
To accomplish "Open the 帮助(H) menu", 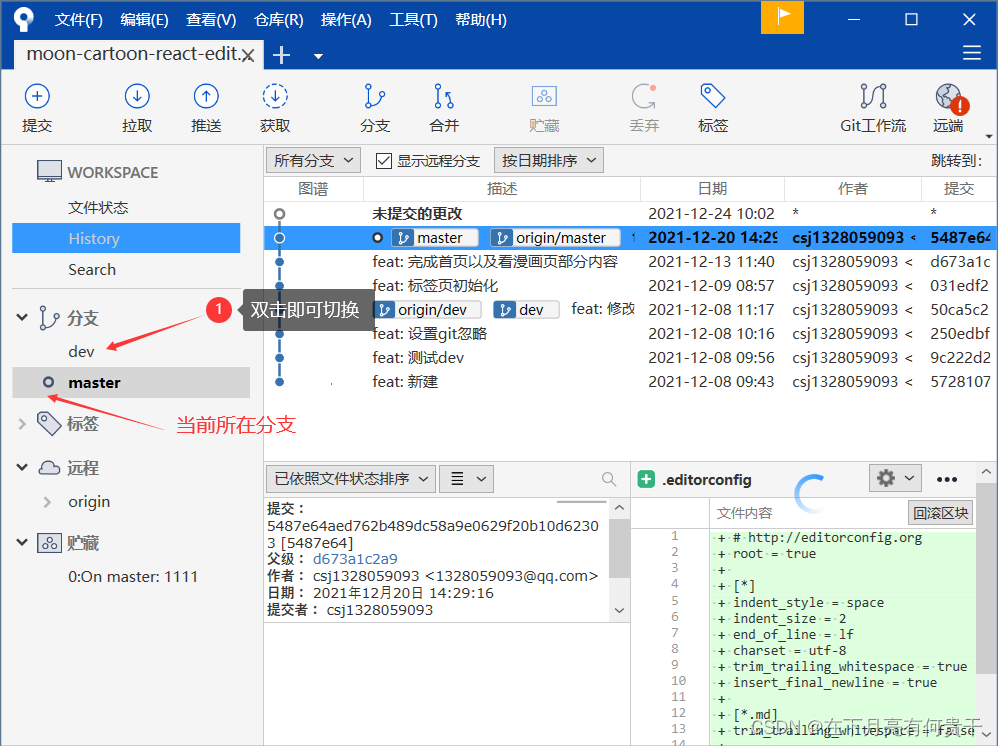I will 481,20.
